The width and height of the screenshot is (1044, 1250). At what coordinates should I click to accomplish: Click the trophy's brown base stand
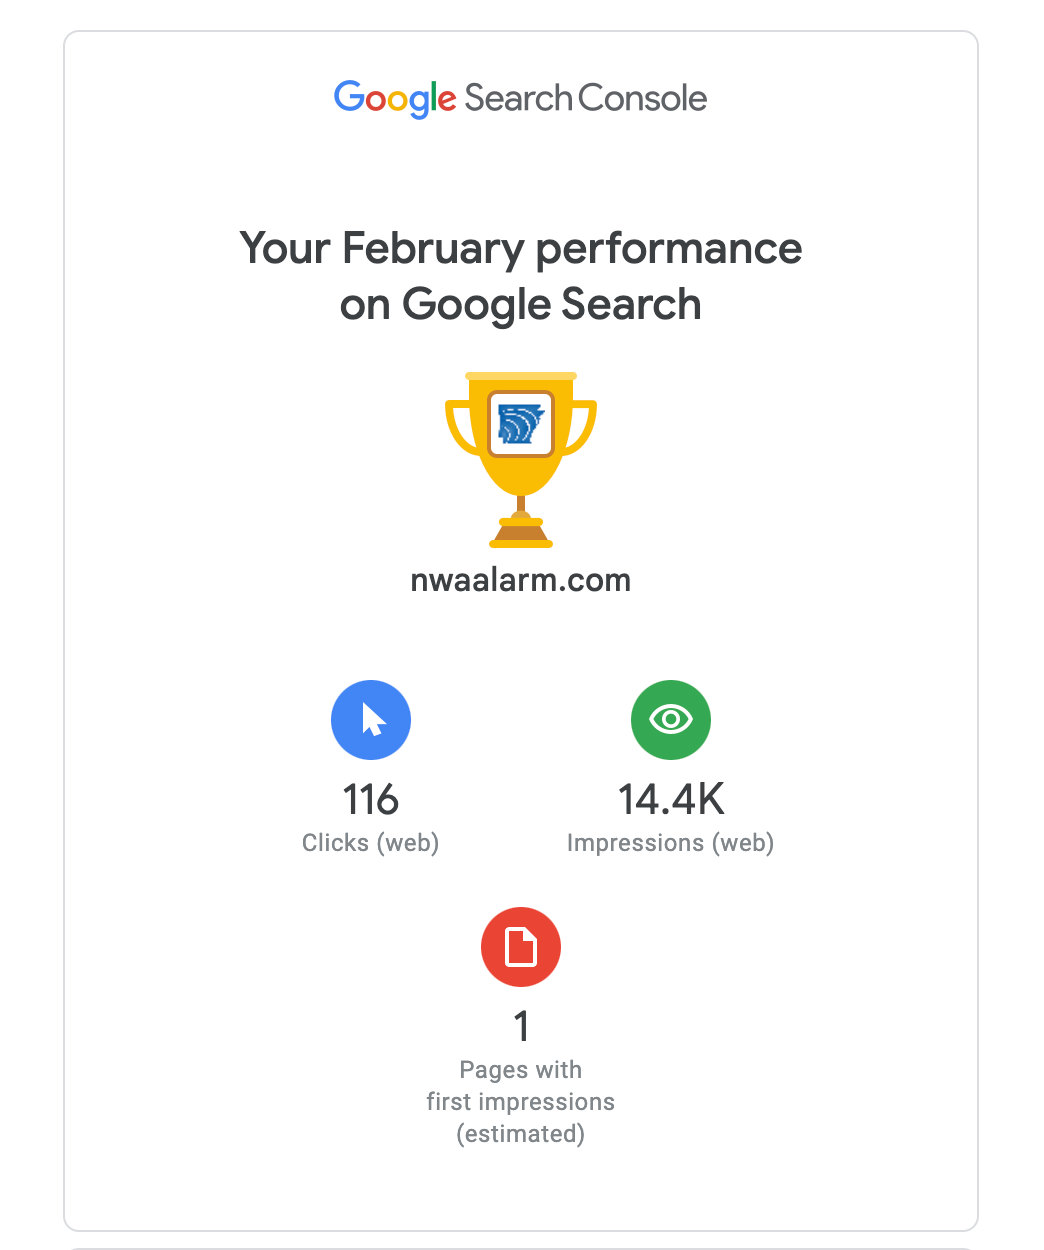pos(521,535)
